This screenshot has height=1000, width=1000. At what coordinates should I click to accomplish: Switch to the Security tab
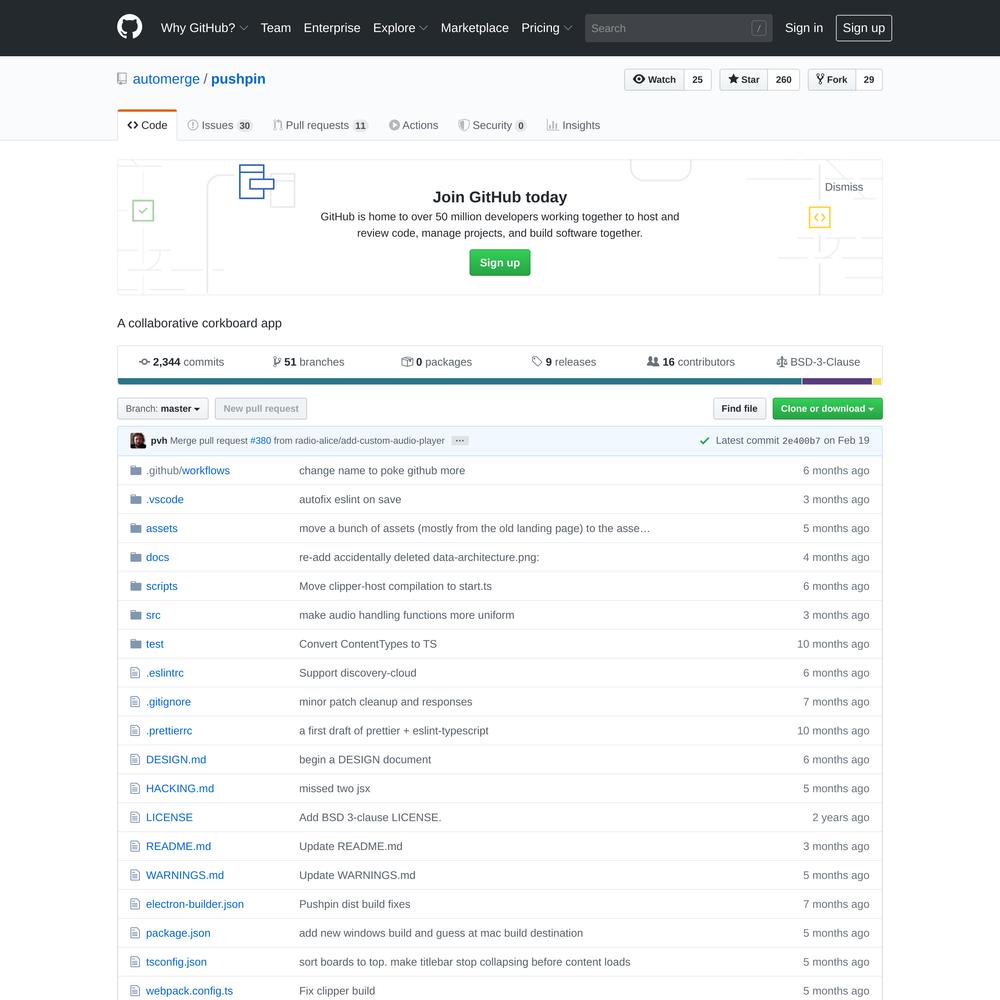pos(492,125)
